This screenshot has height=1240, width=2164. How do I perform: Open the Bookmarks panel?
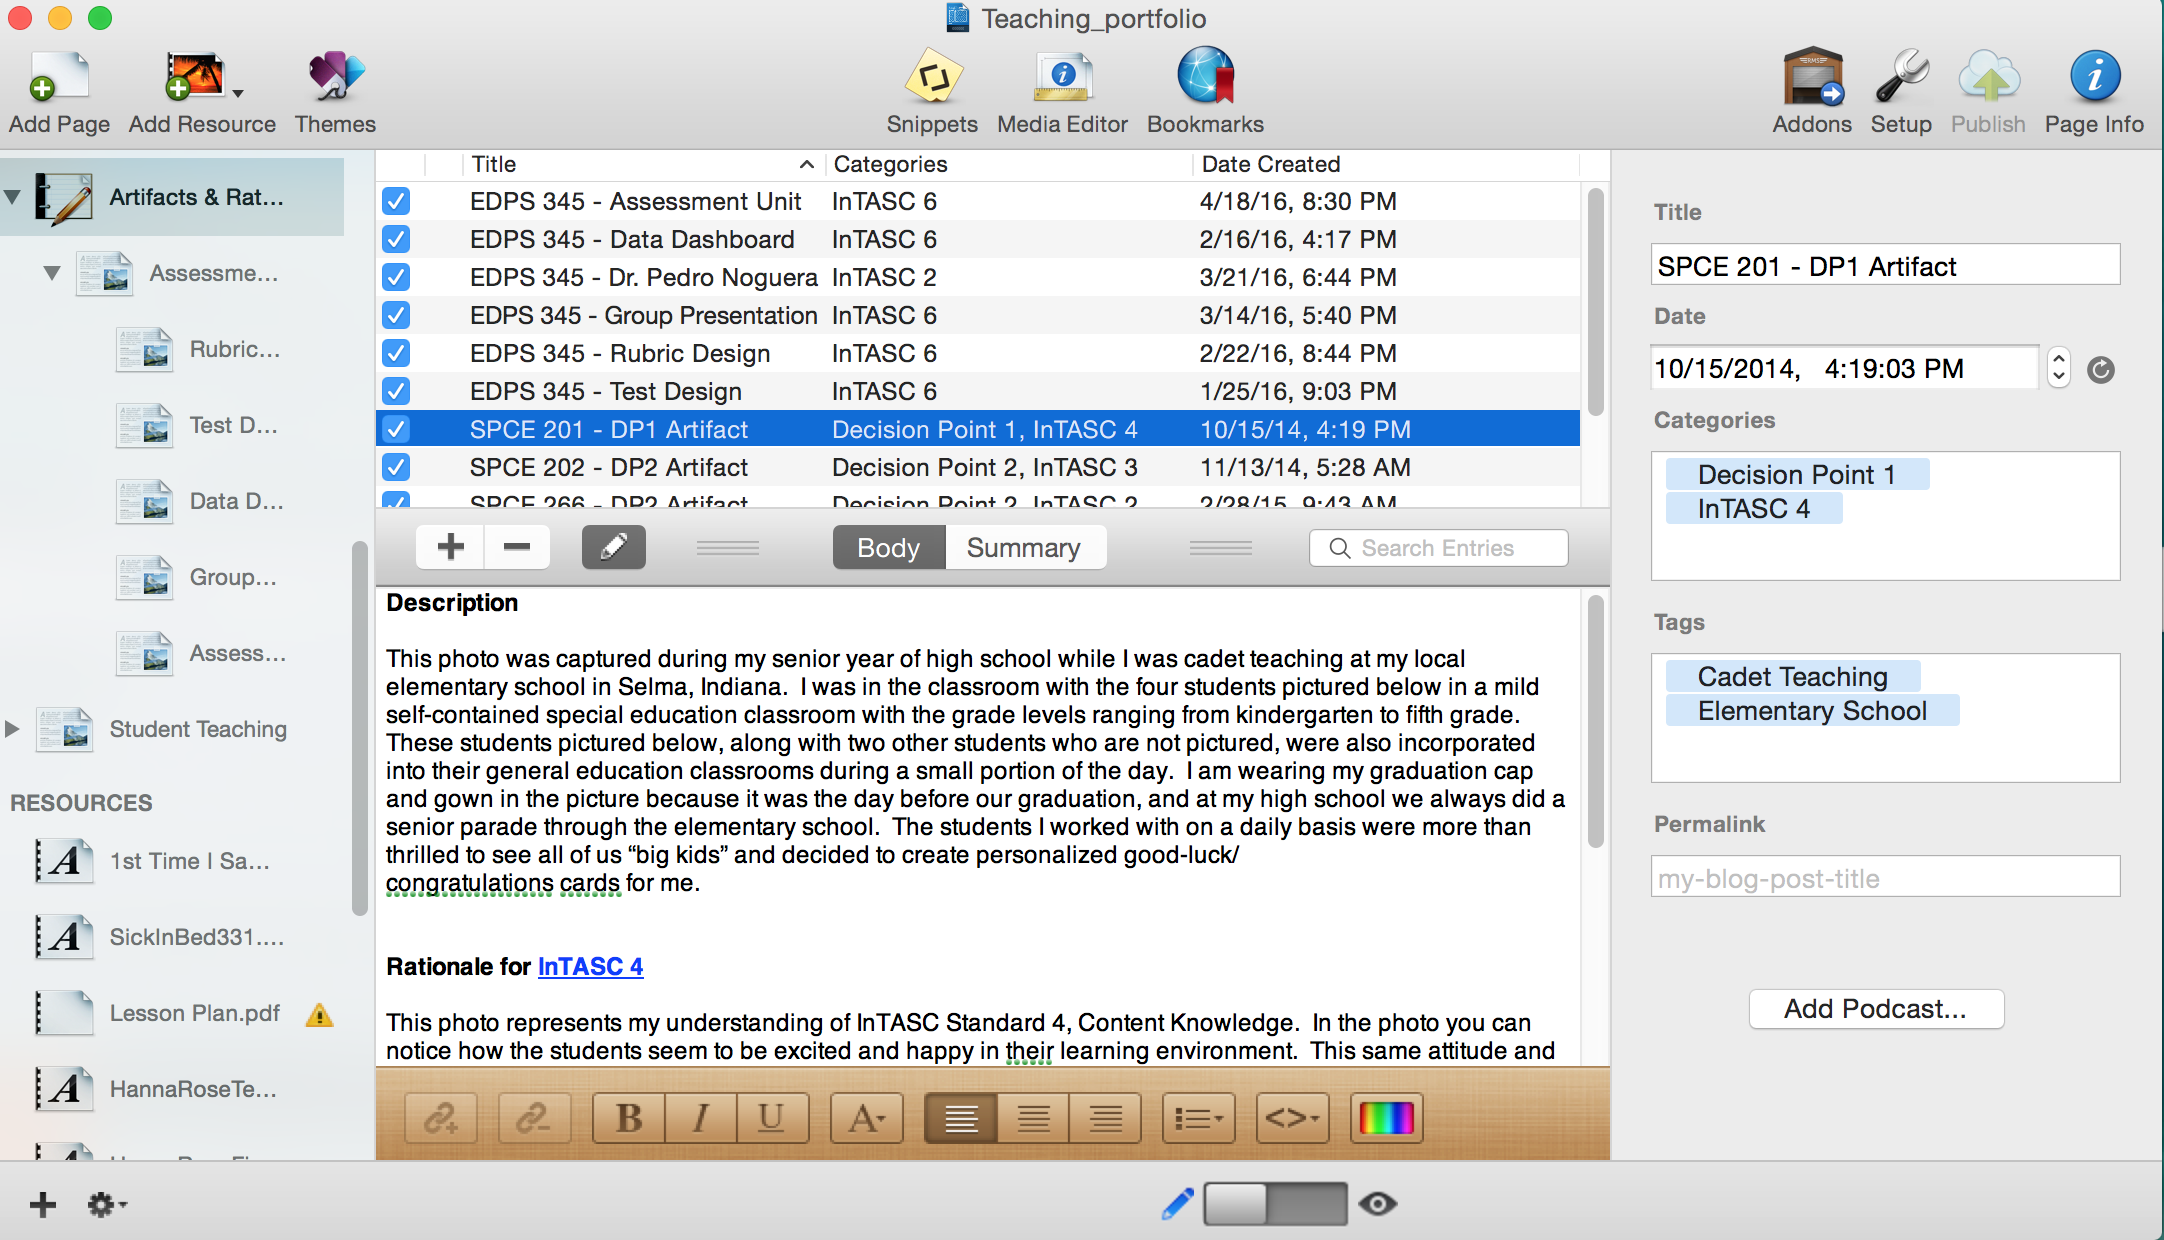tap(1205, 78)
